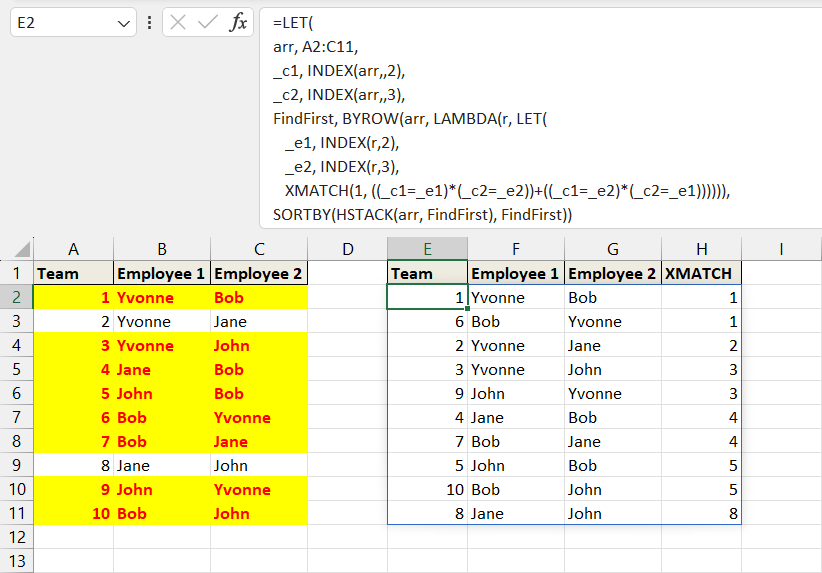Image resolution: width=822 pixels, height=573 pixels.
Task: Click Employee 1 header in cell B1
Action: [x=160, y=274]
